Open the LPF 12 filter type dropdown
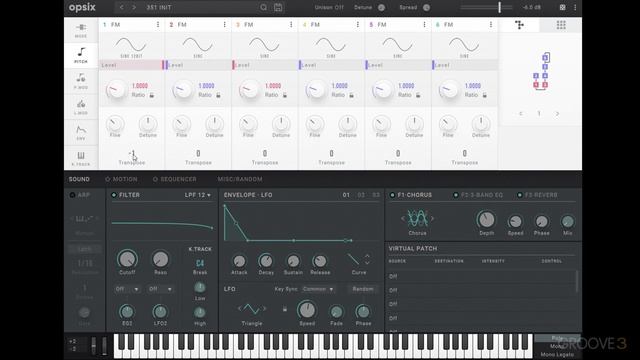 coord(198,195)
